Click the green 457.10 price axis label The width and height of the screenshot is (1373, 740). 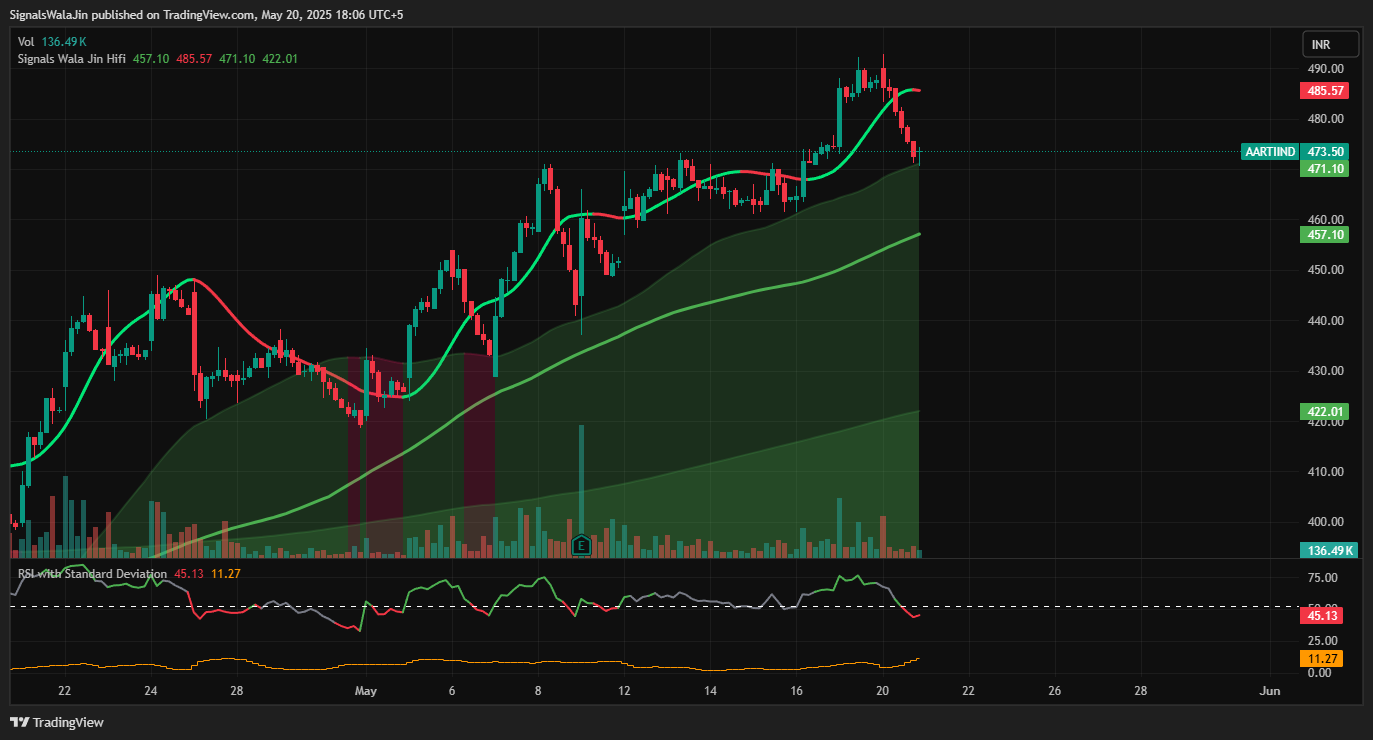[x=1325, y=235]
